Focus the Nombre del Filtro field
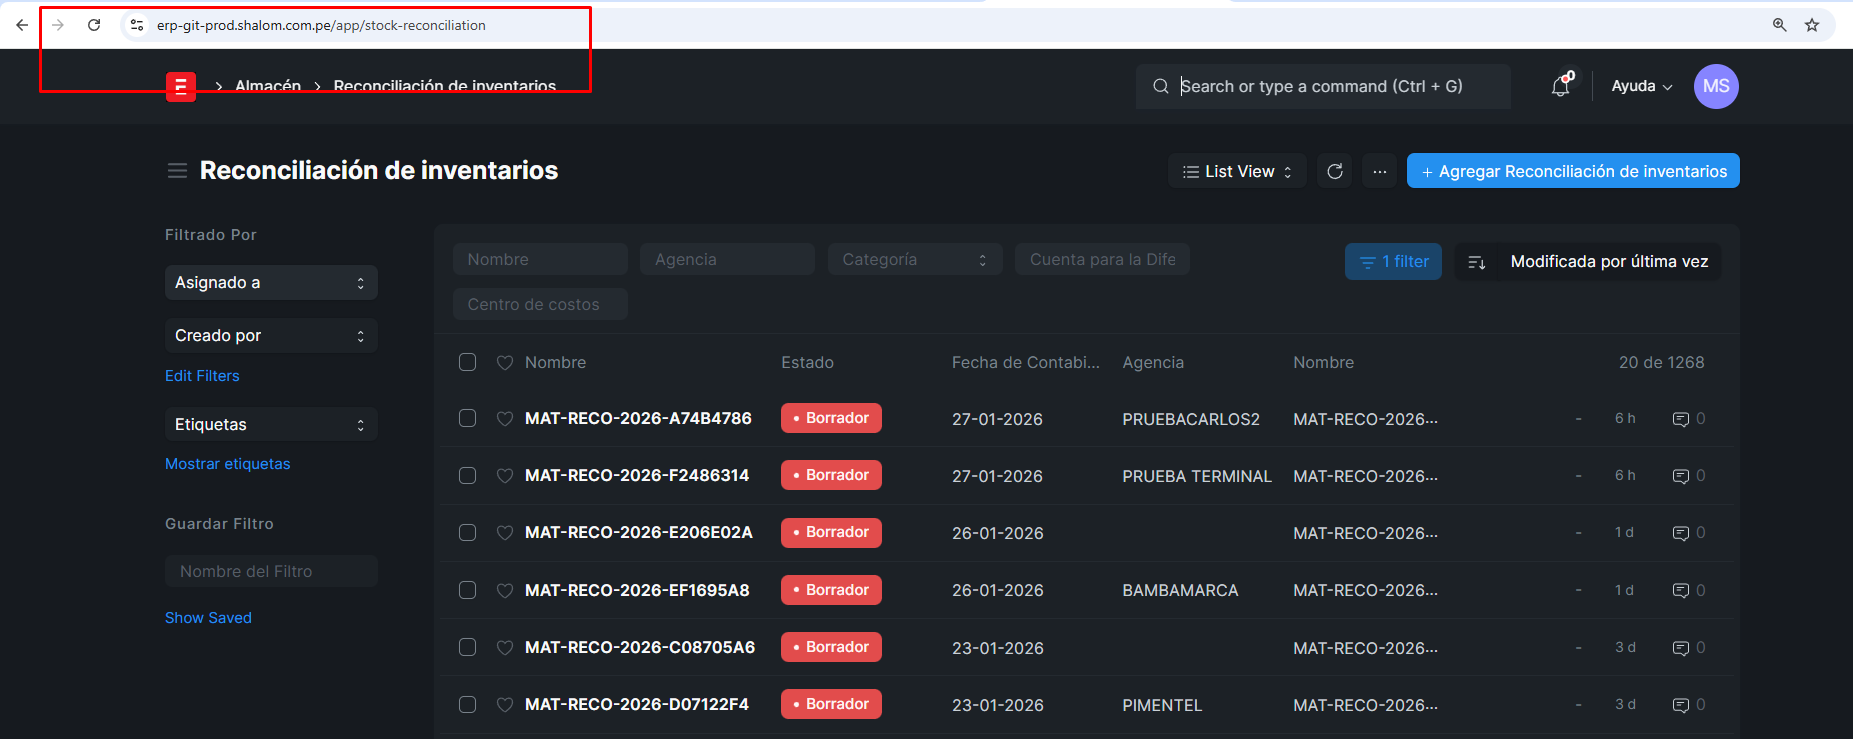This screenshot has height=739, width=1853. click(x=270, y=571)
